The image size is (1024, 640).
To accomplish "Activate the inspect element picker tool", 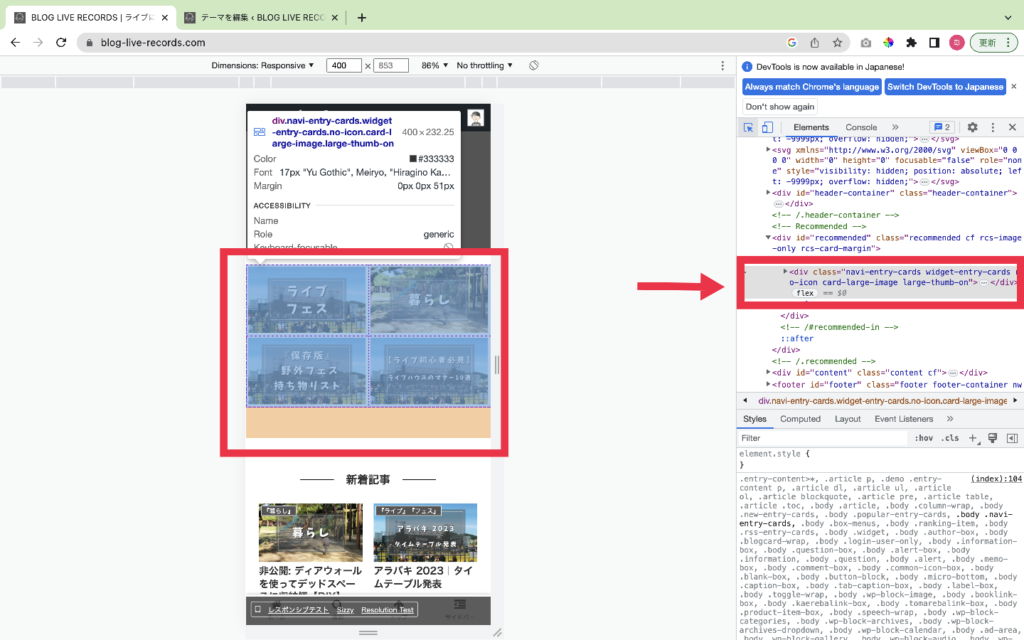I will 748,127.
